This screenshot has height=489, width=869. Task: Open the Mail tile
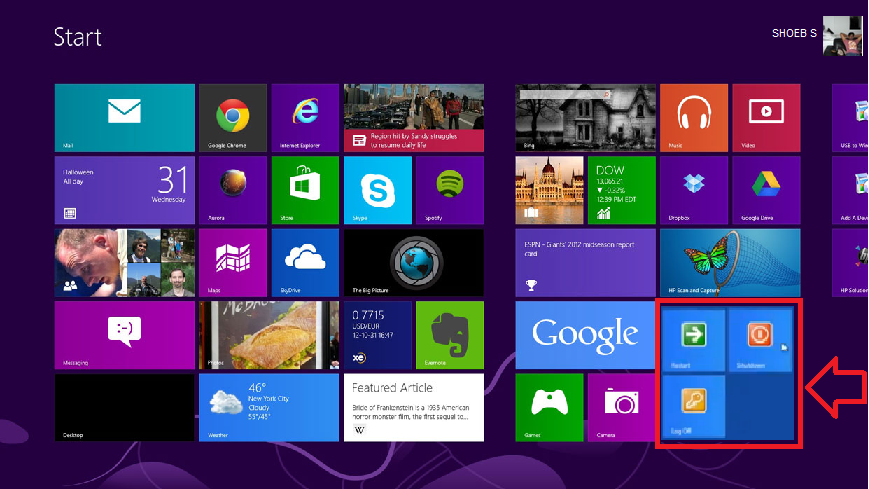tap(125, 117)
